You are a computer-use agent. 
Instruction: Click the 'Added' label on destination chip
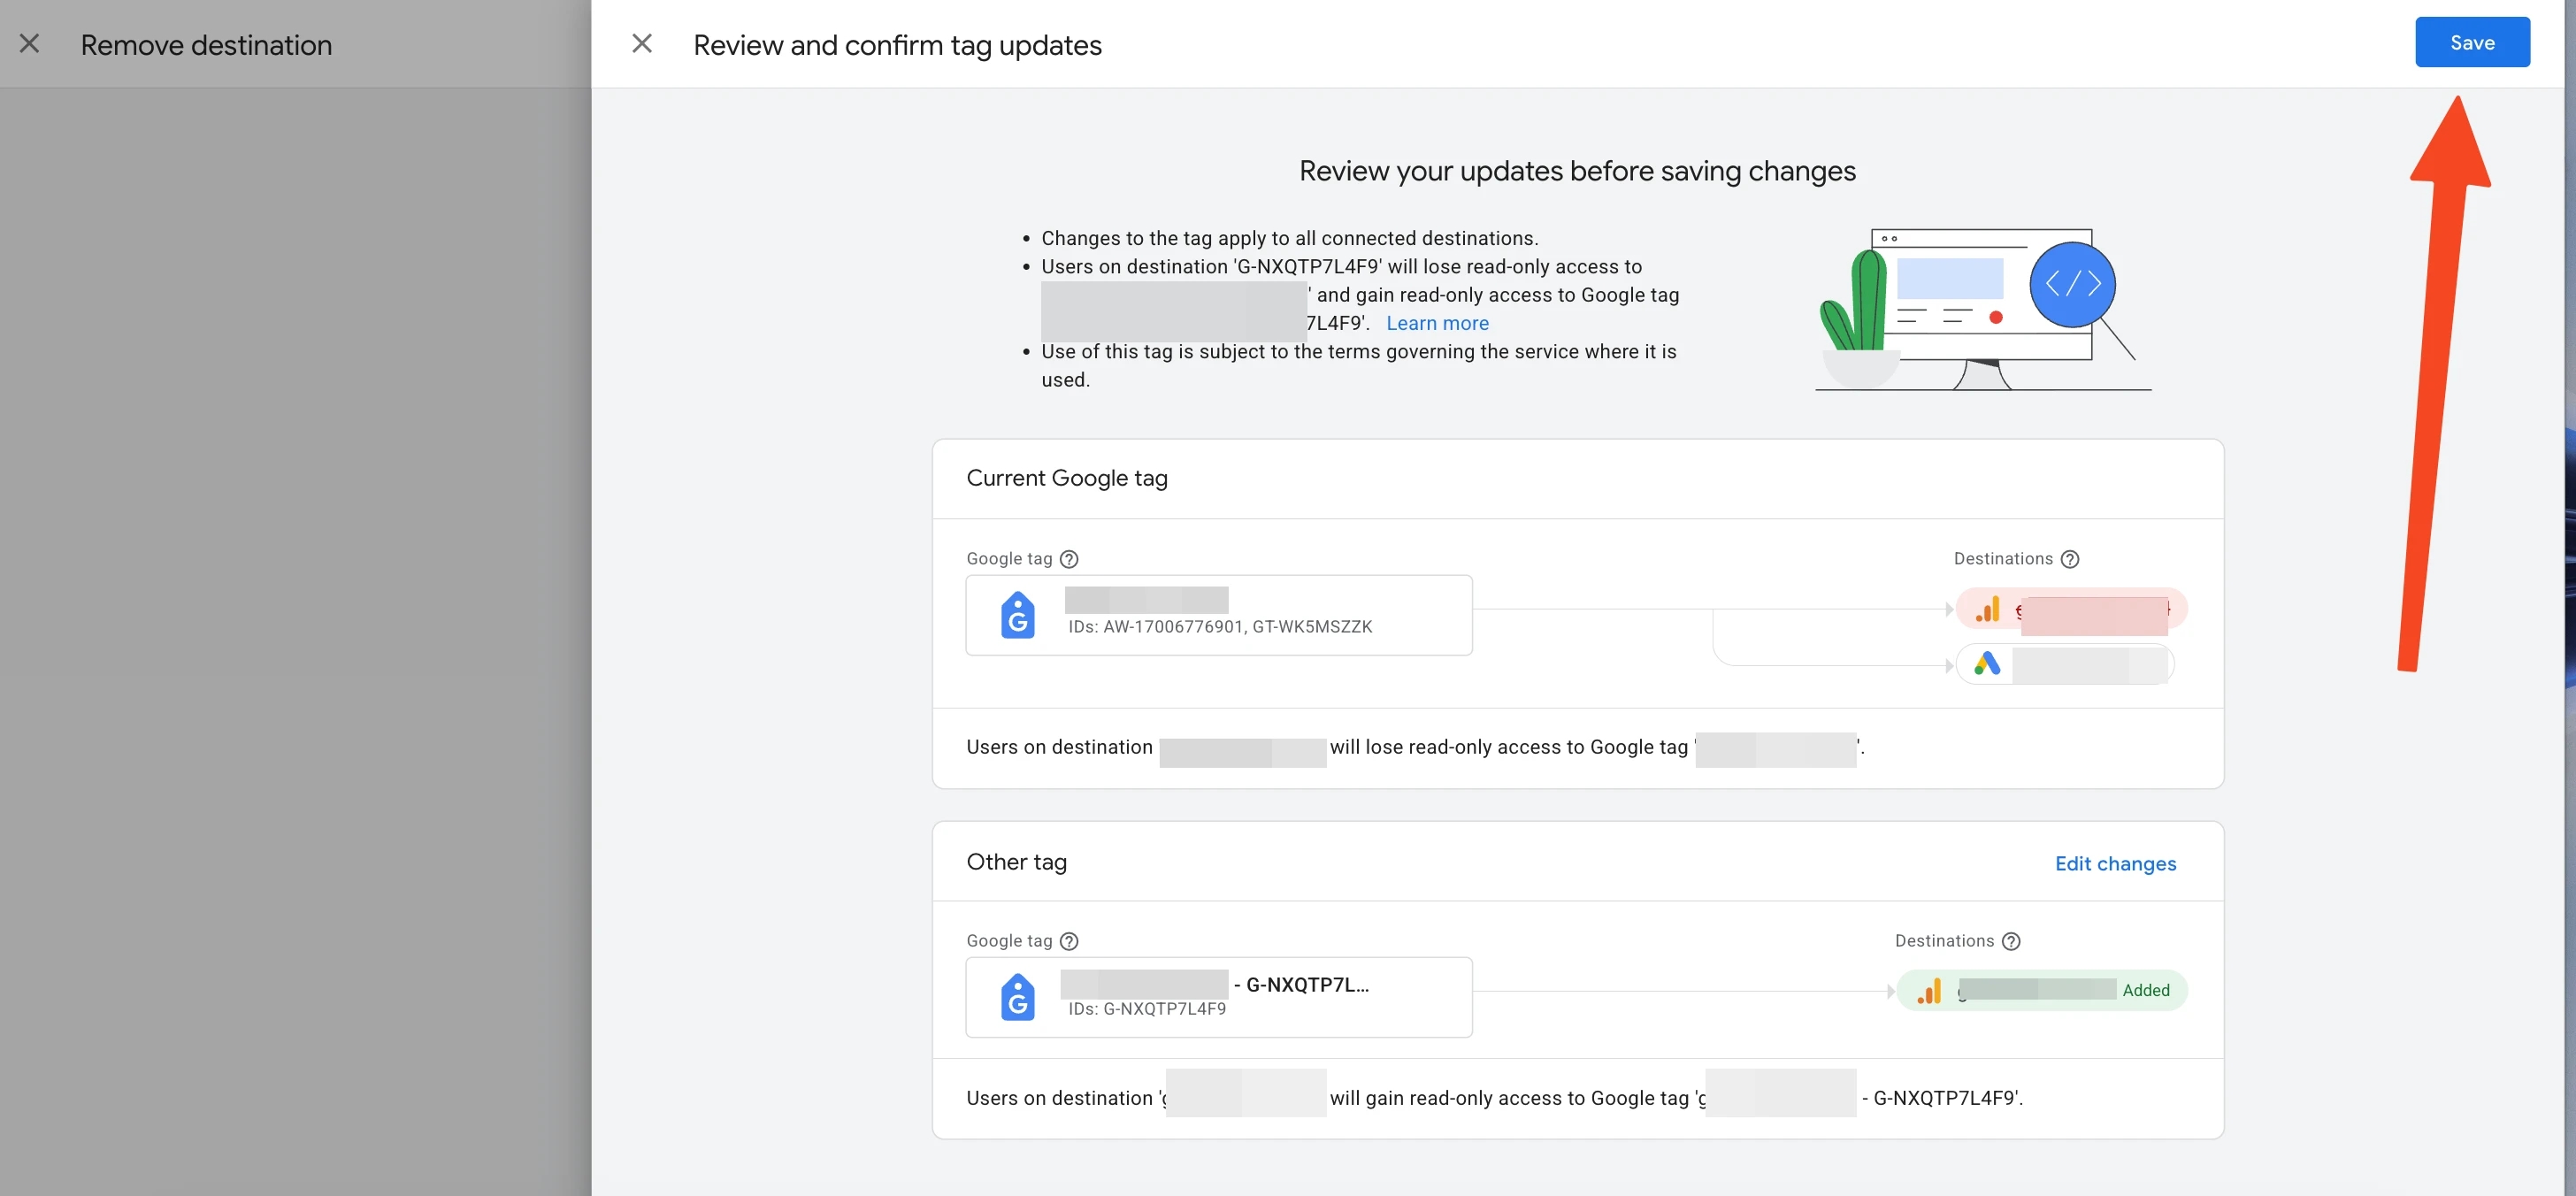pyautogui.click(x=2146, y=990)
